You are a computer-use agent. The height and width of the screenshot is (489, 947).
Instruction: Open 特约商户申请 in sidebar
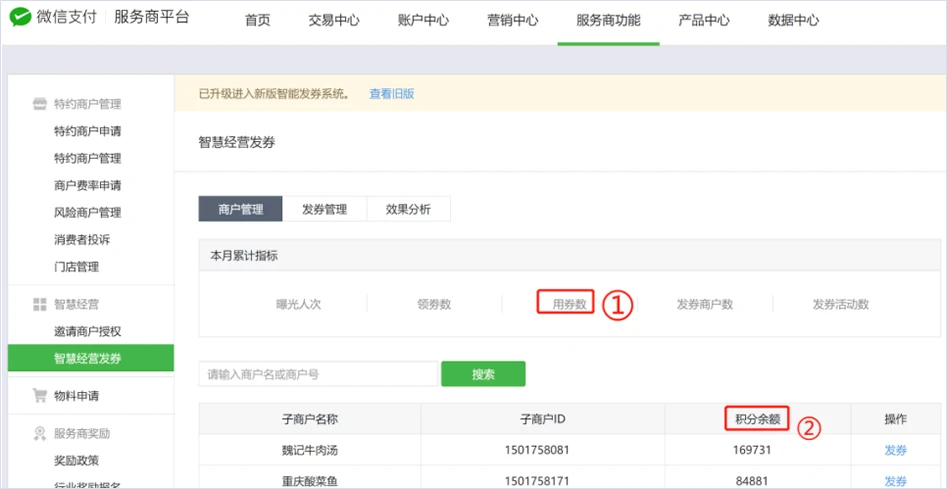(88, 131)
